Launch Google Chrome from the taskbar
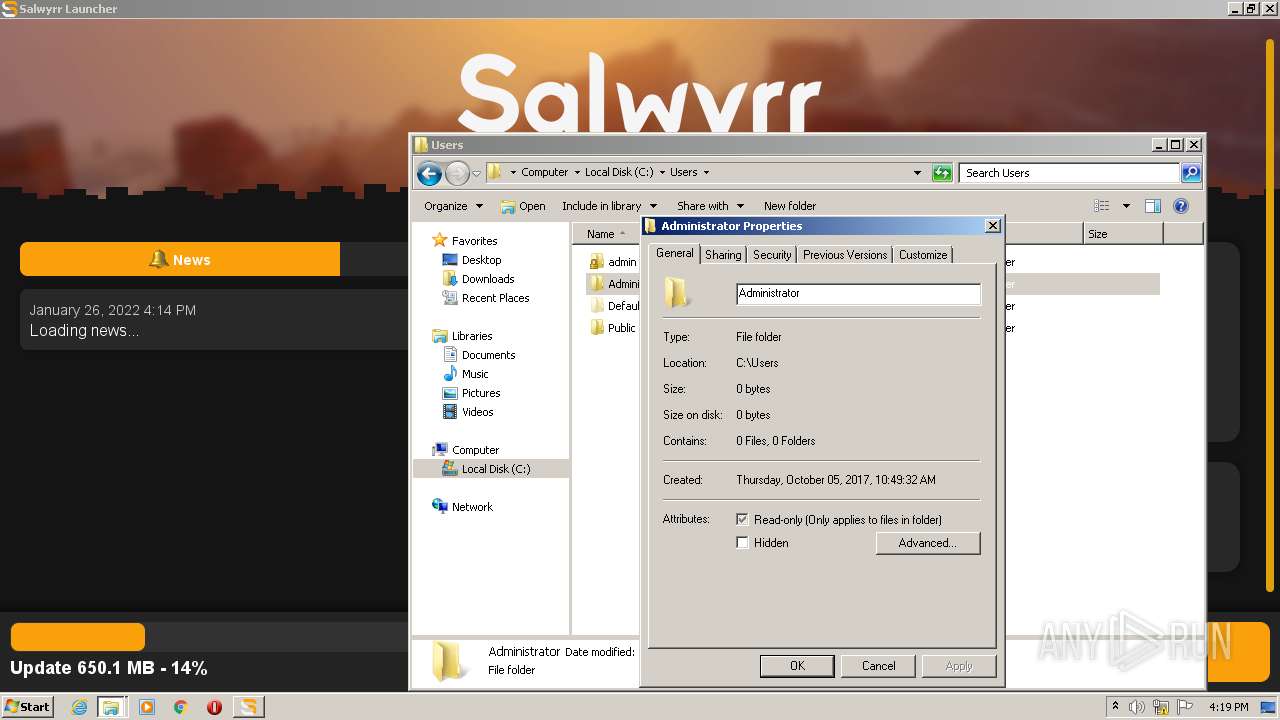This screenshot has height=720, width=1280. 180,707
